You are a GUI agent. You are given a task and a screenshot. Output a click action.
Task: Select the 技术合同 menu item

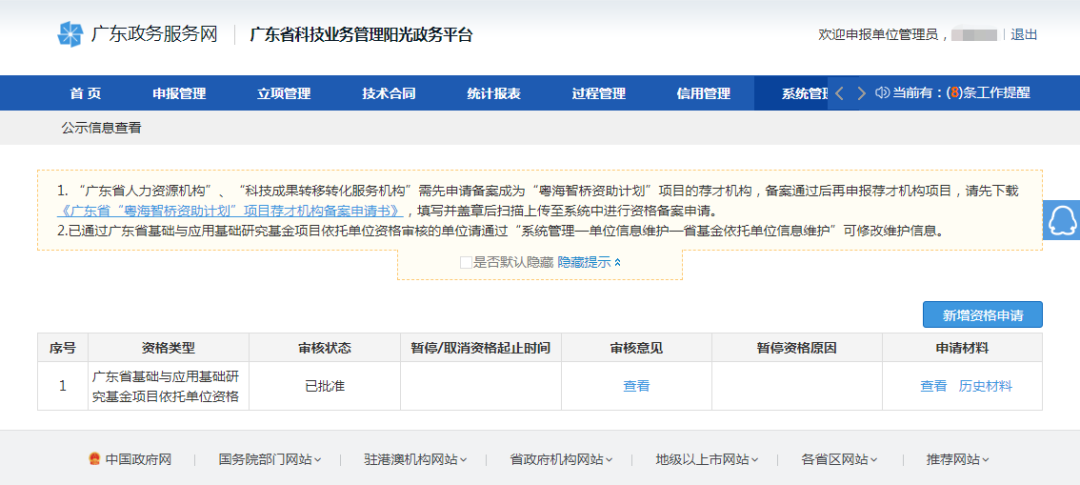pos(389,93)
